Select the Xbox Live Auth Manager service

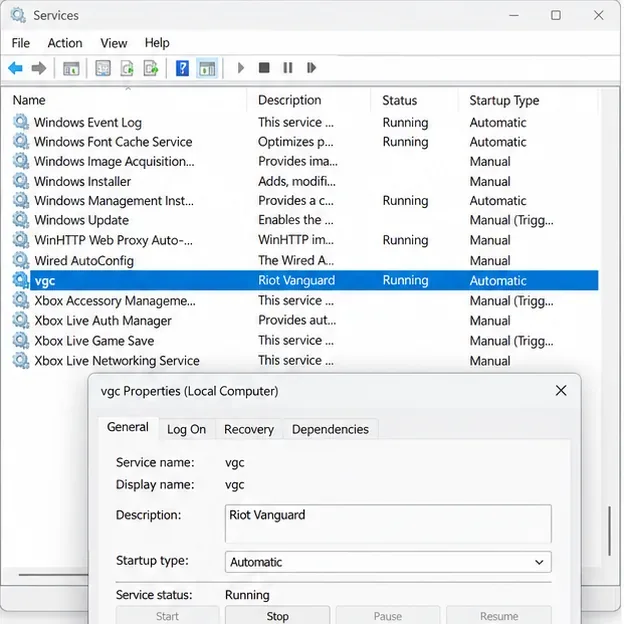point(103,321)
